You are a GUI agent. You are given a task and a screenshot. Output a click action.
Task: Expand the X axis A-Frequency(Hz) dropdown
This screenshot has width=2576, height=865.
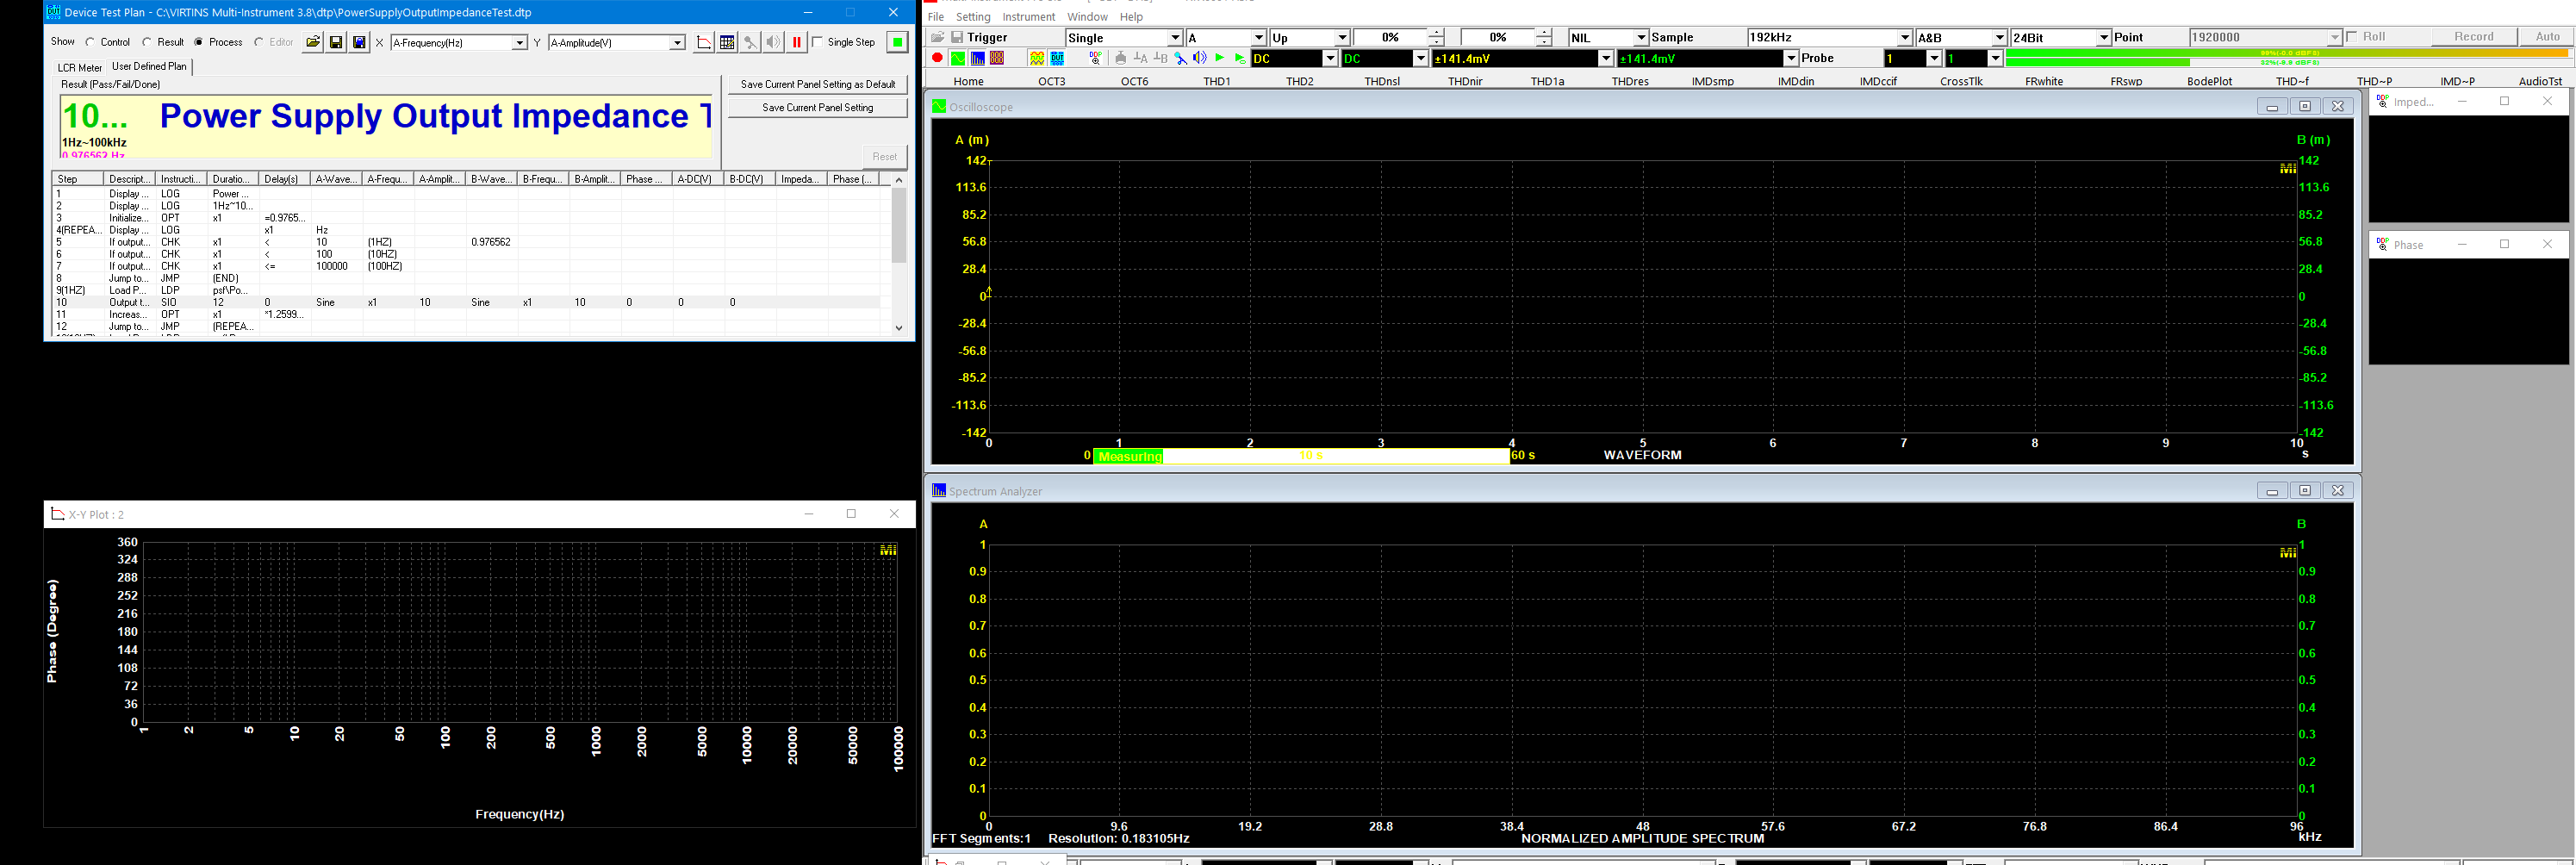[x=520, y=42]
